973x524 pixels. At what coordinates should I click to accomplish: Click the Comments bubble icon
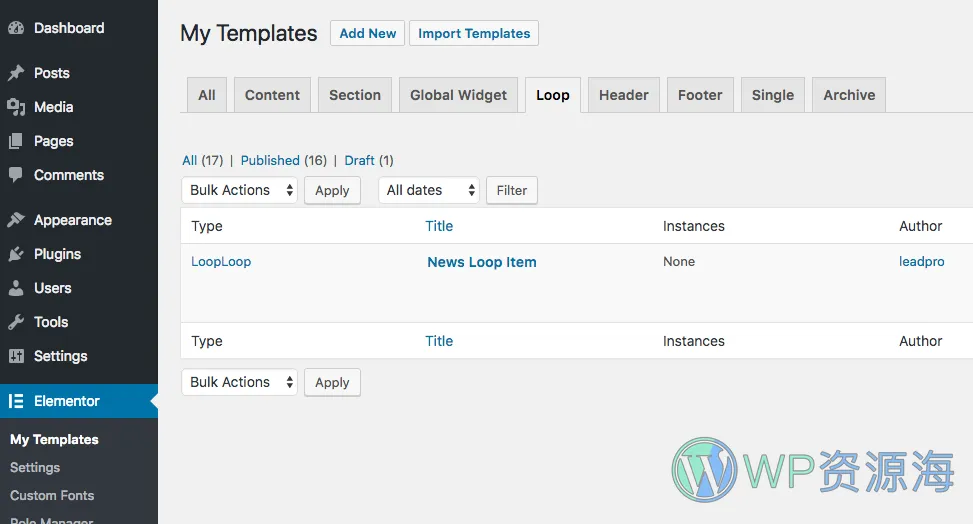click(x=16, y=175)
